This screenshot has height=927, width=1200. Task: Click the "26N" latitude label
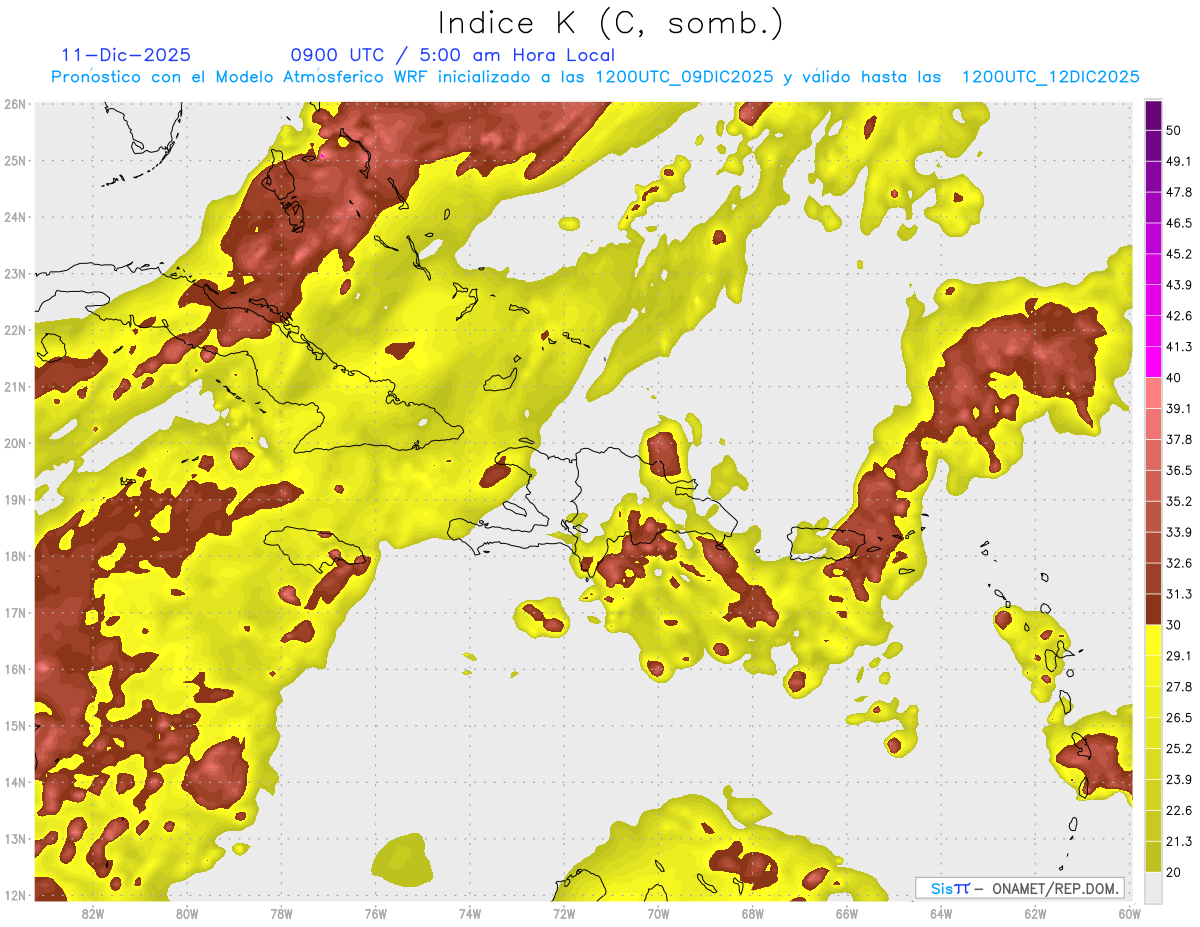point(14,104)
